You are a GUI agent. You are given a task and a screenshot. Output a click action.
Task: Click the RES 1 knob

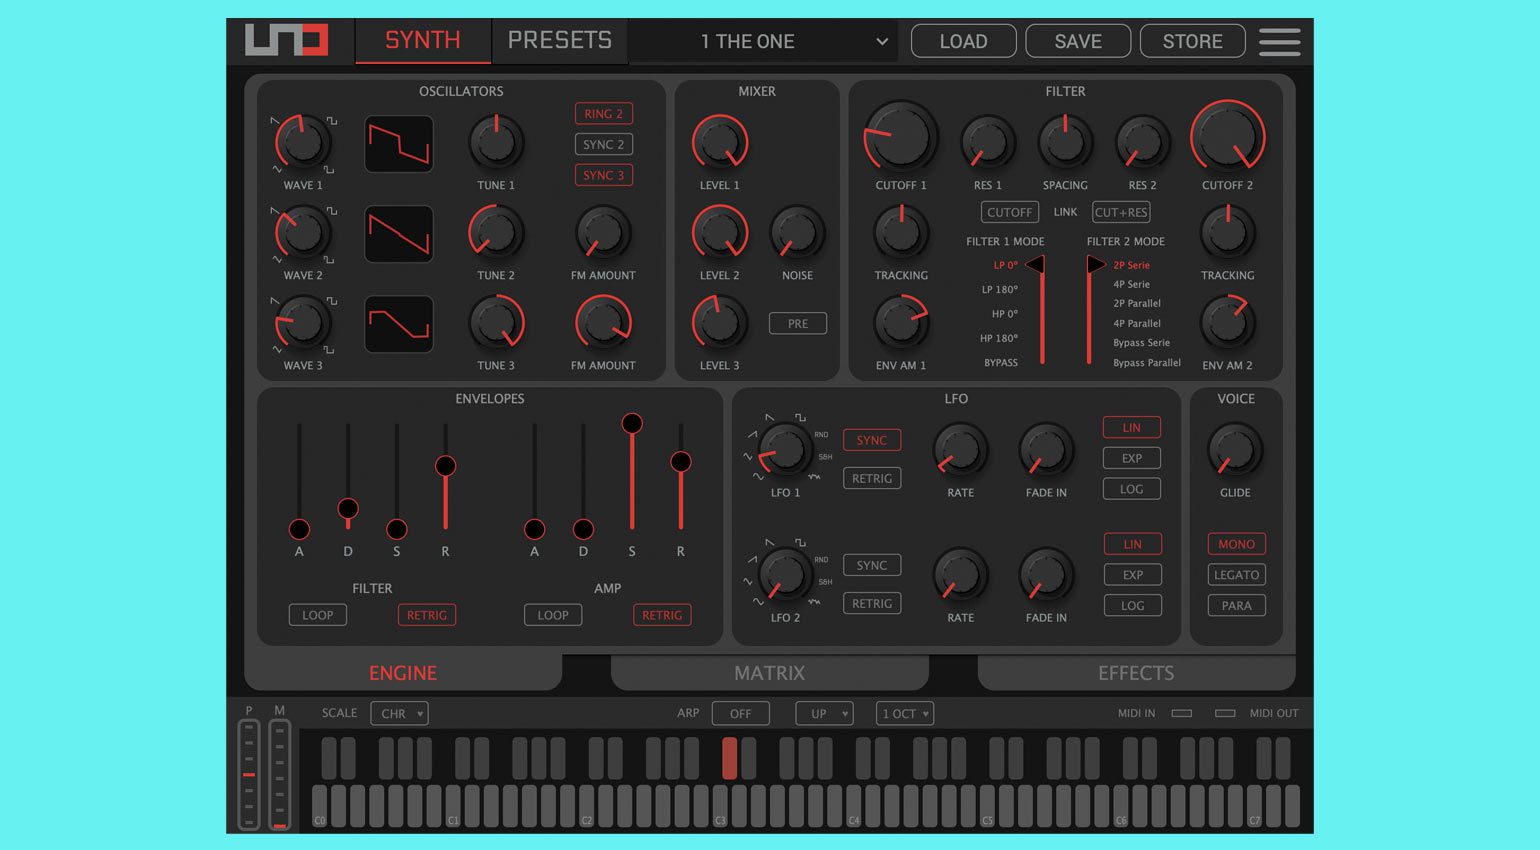[987, 142]
